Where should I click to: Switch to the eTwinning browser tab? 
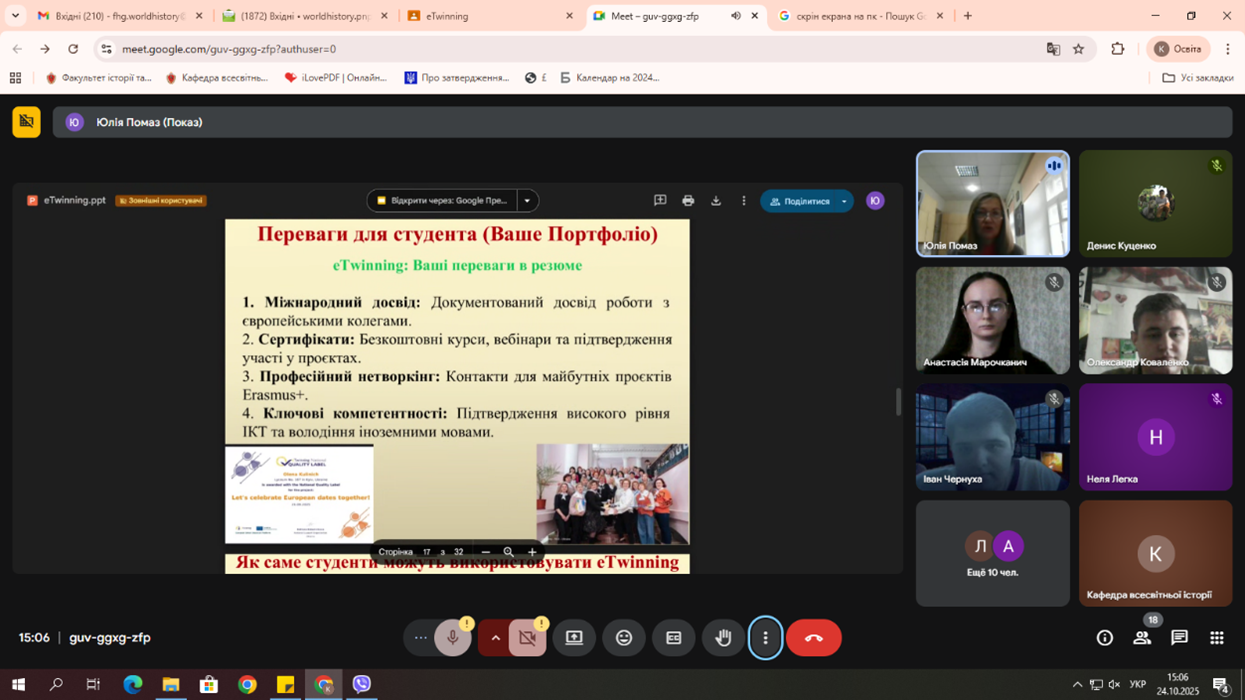[490, 16]
